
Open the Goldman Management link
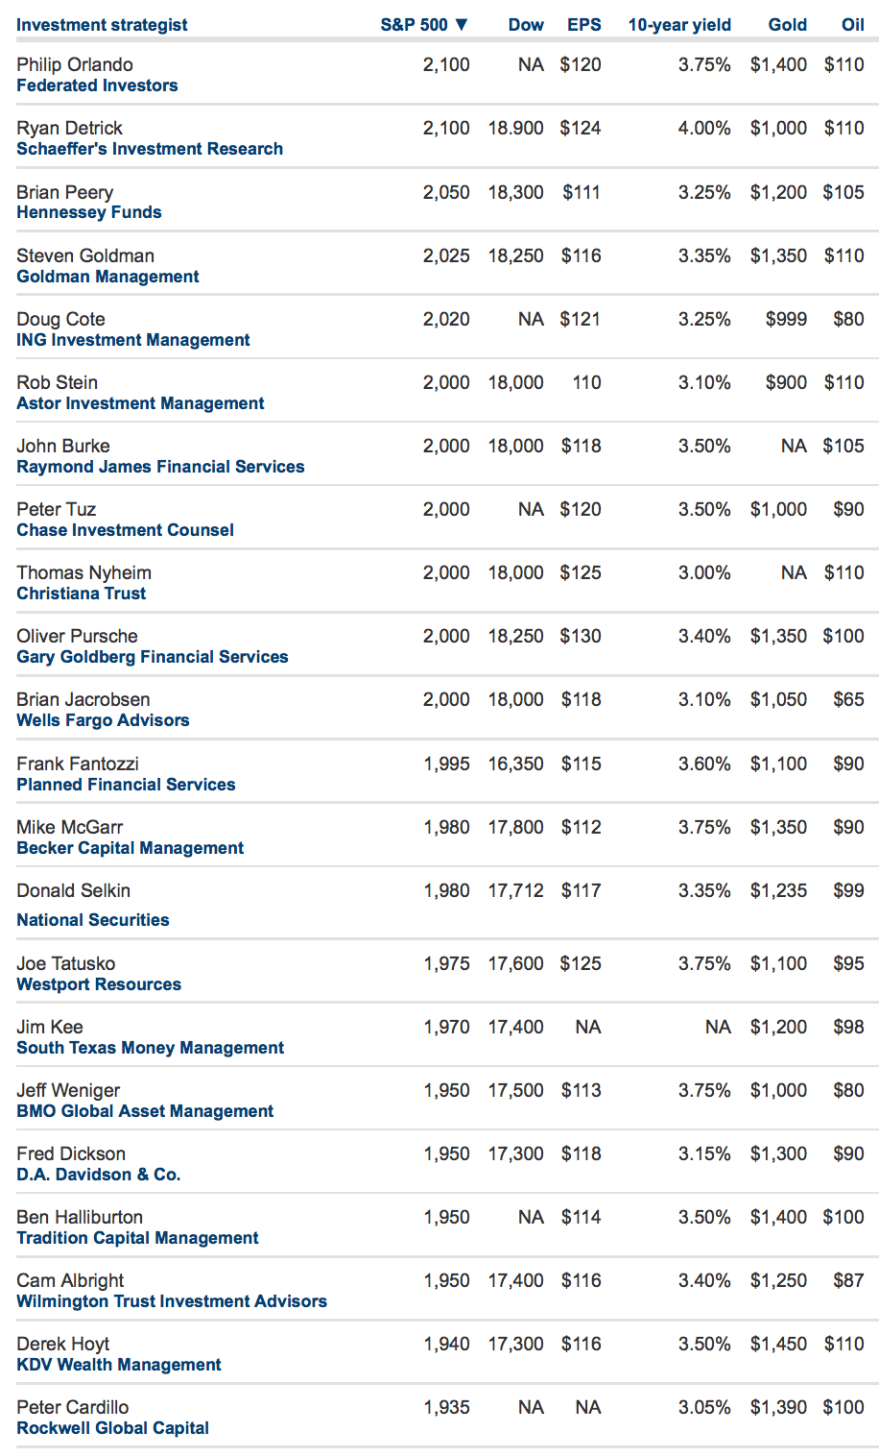click(x=108, y=277)
